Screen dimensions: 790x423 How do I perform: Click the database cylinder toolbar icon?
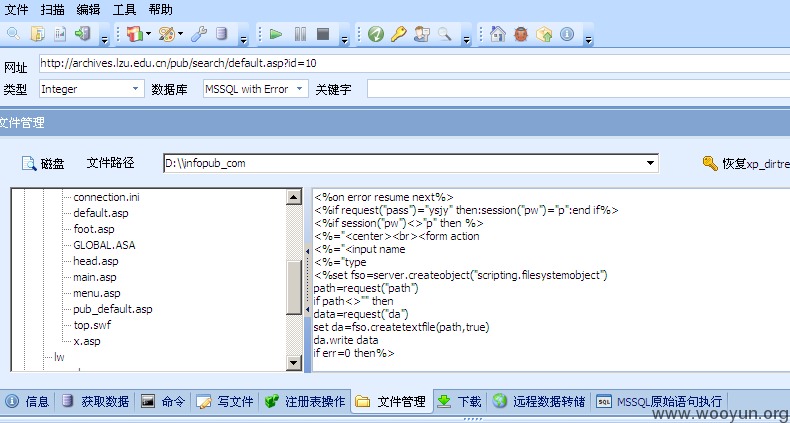click(221, 34)
